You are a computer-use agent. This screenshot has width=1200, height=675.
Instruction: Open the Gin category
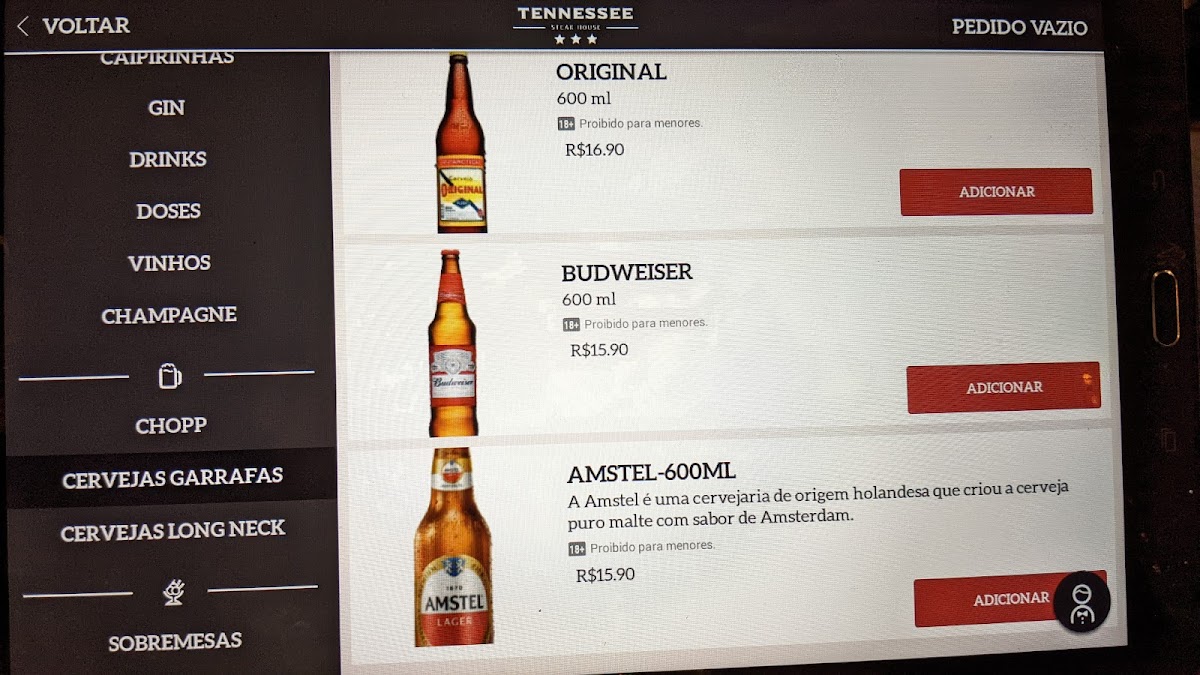(166, 108)
